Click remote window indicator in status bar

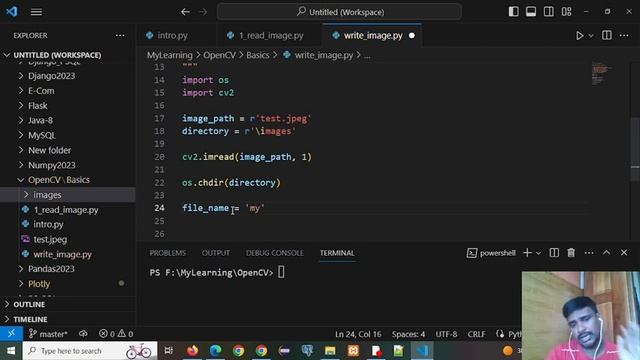tap(11, 334)
